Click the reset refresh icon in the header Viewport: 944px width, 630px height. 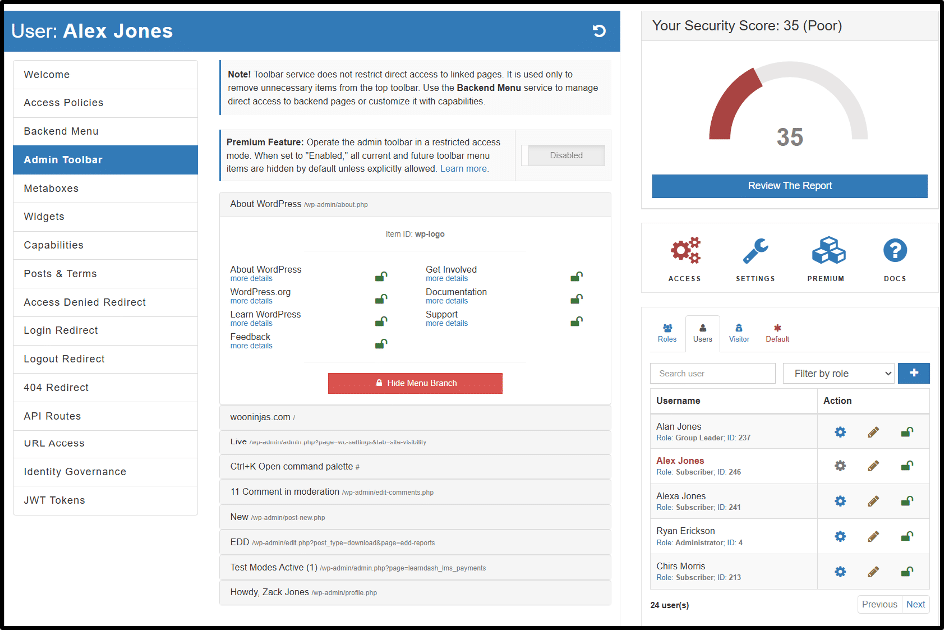(x=598, y=31)
